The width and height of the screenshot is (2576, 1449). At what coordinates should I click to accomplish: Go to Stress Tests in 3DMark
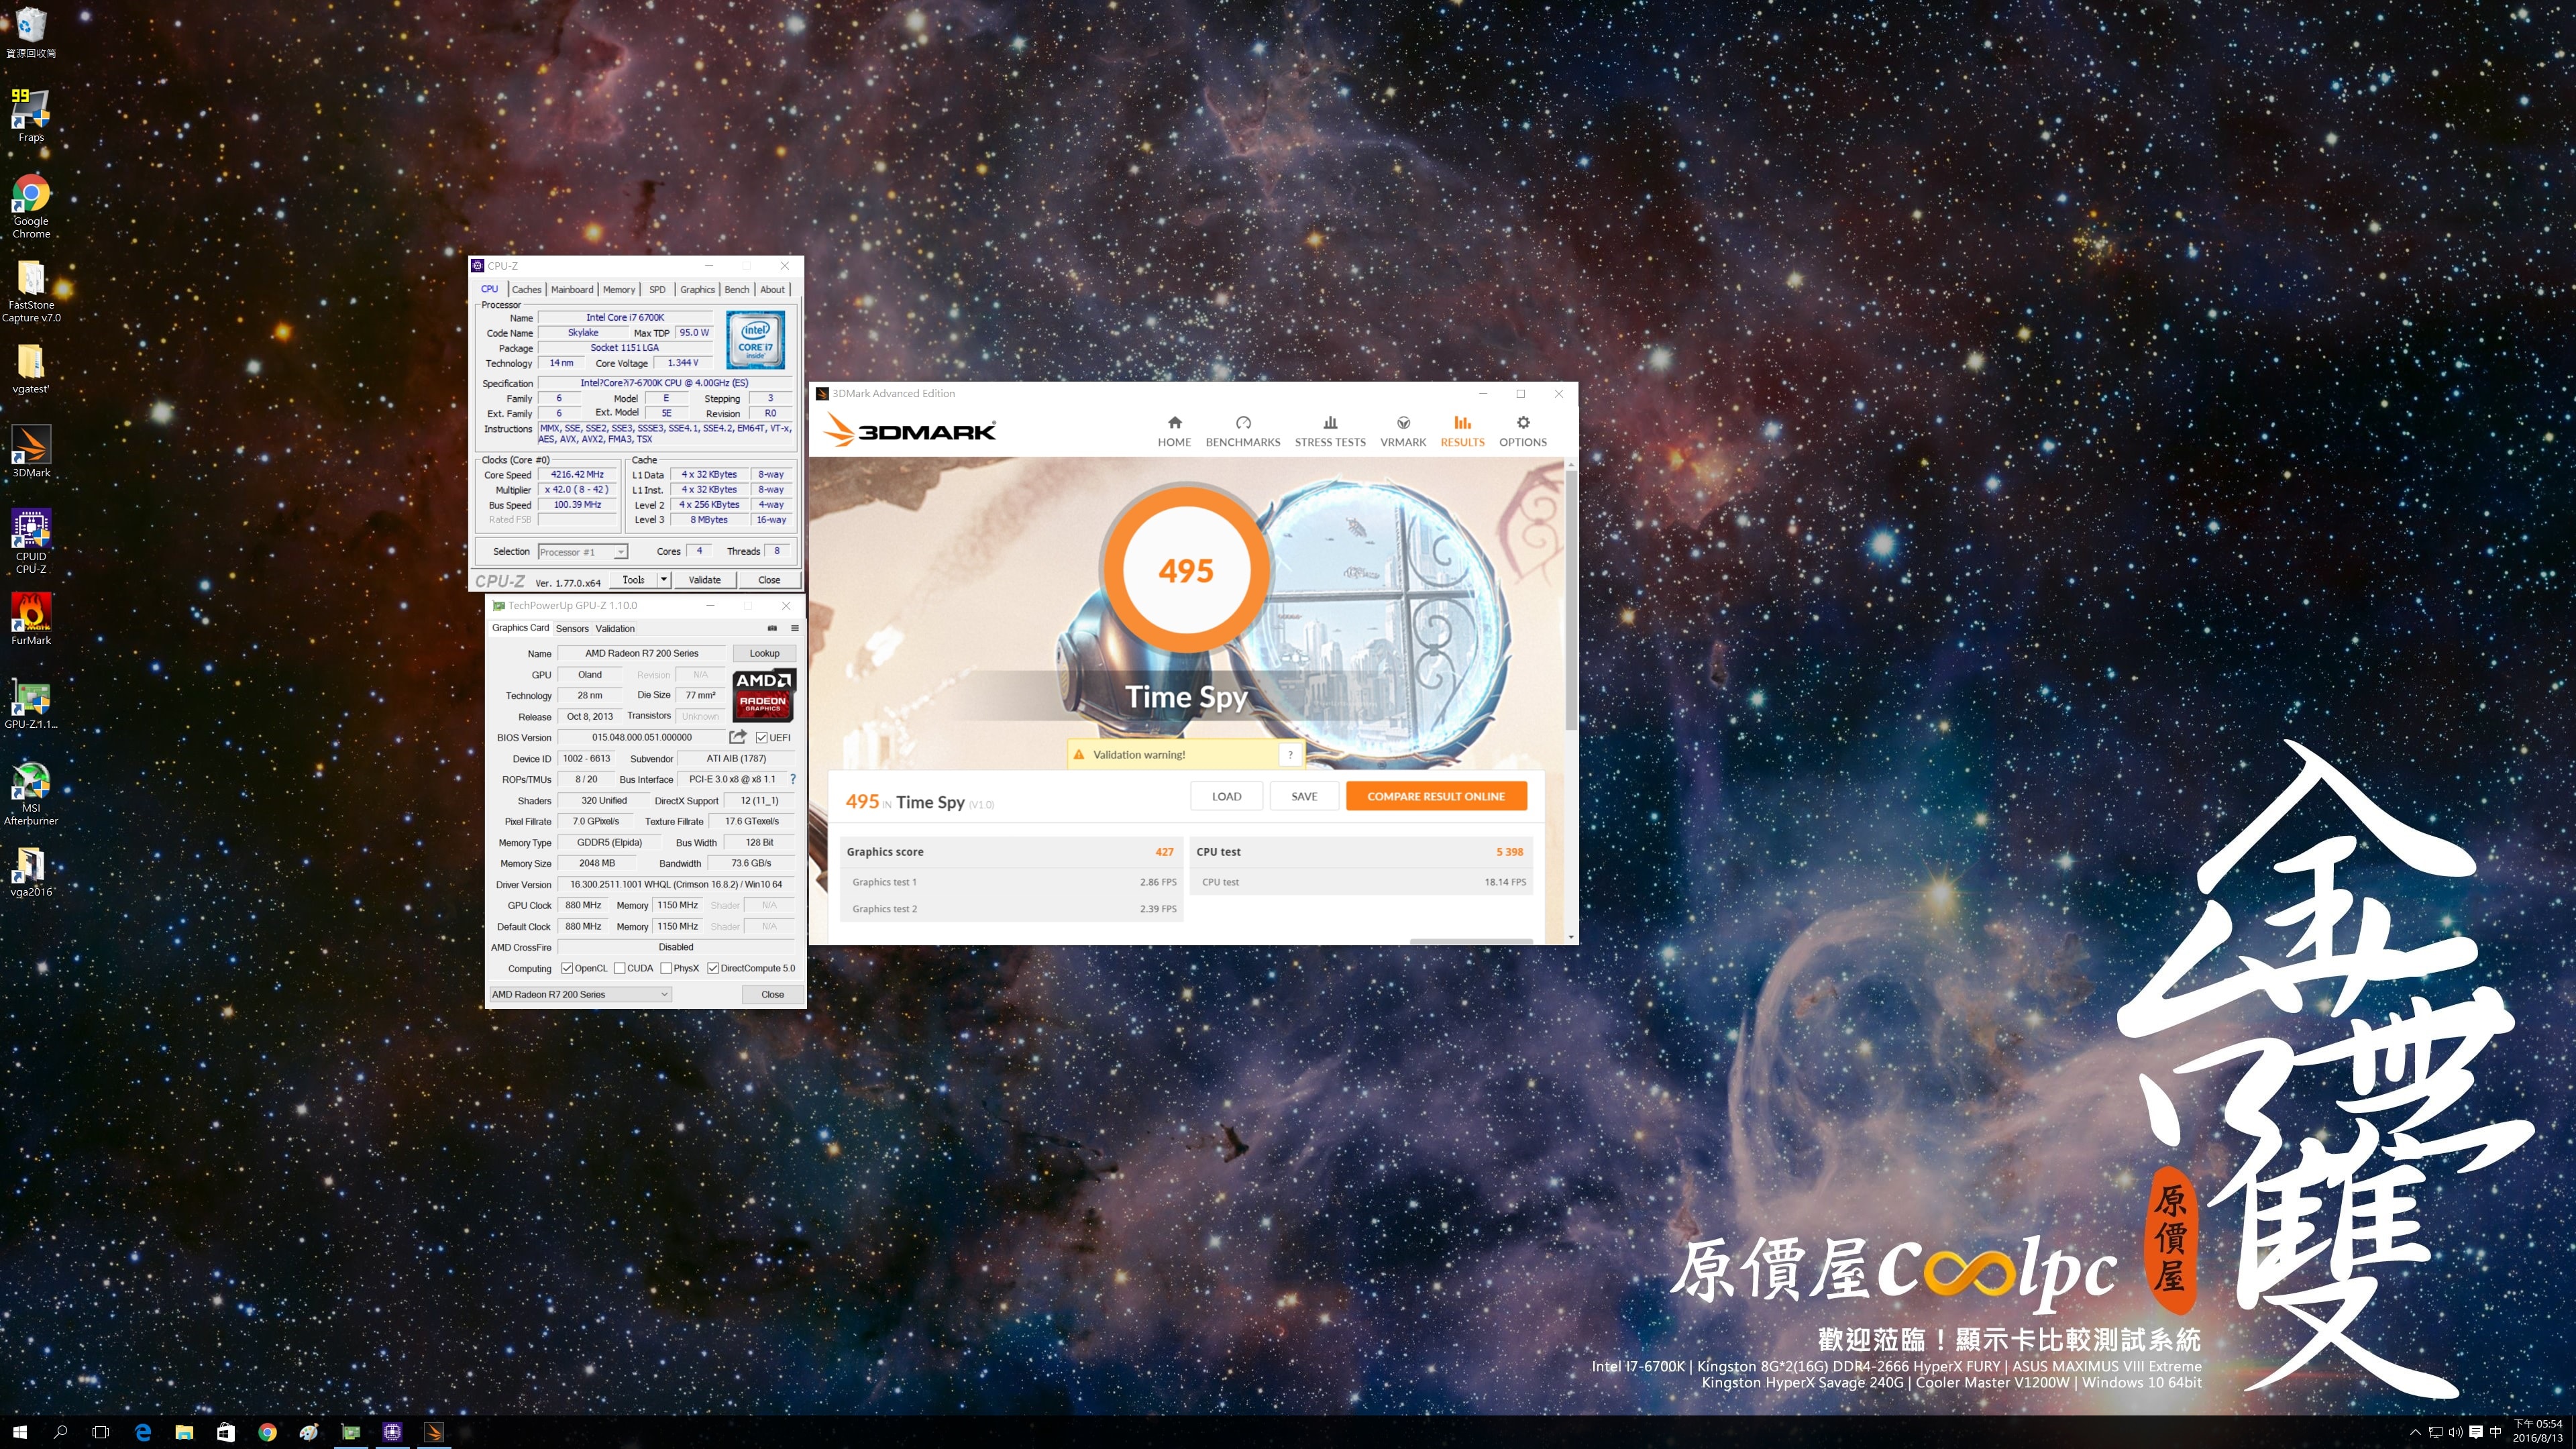pos(1330,432)
